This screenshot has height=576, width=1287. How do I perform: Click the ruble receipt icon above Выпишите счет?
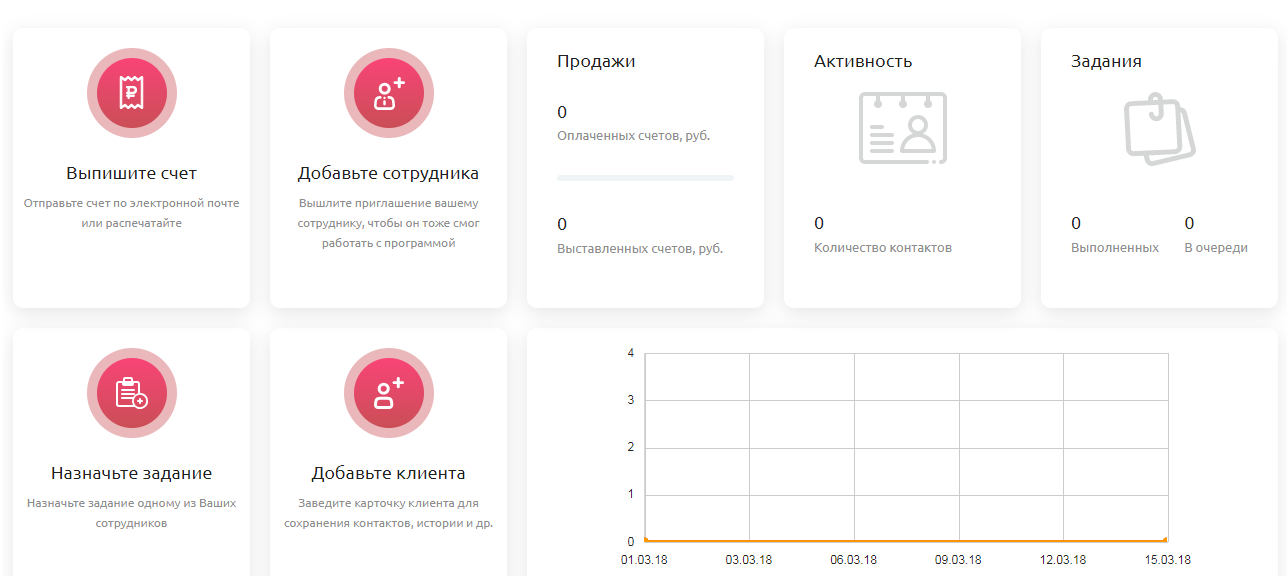131,92
